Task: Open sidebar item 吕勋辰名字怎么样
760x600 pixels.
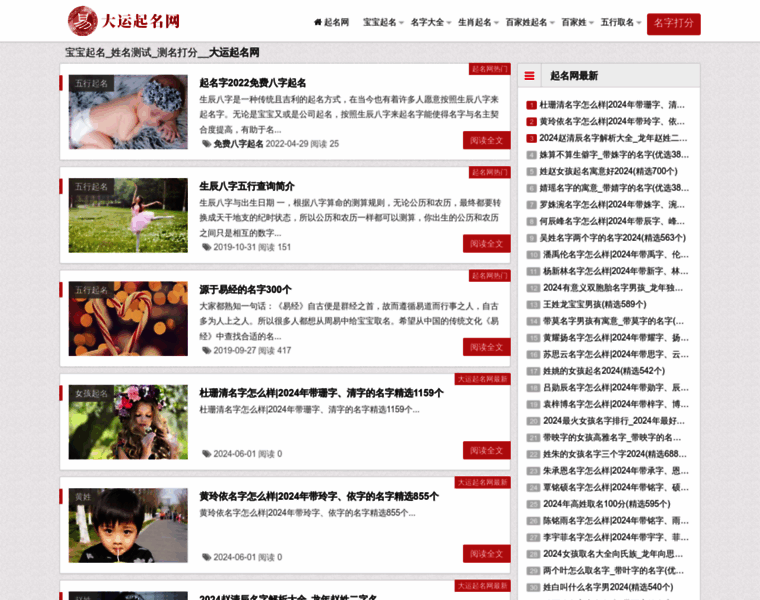Action: [x=616, y=388]
